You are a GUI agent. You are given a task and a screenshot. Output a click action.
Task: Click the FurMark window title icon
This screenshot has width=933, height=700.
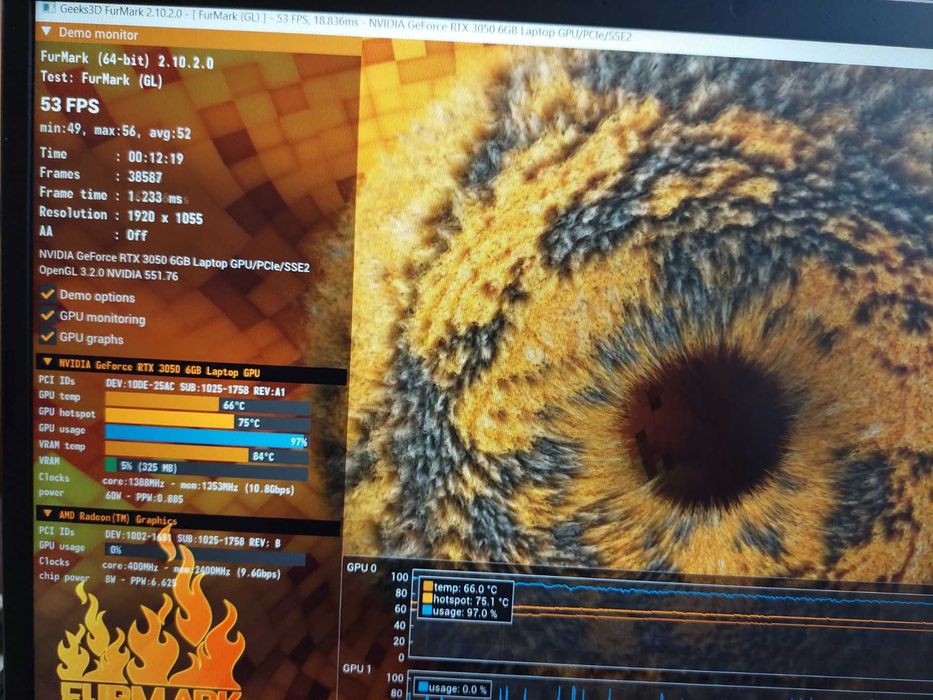pyautogui.click(x=49, y=8)
